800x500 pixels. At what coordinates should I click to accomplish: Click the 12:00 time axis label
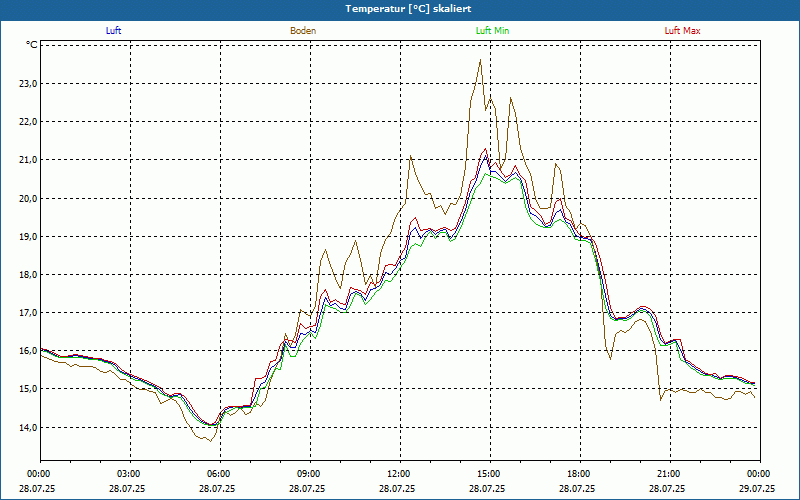401,474
